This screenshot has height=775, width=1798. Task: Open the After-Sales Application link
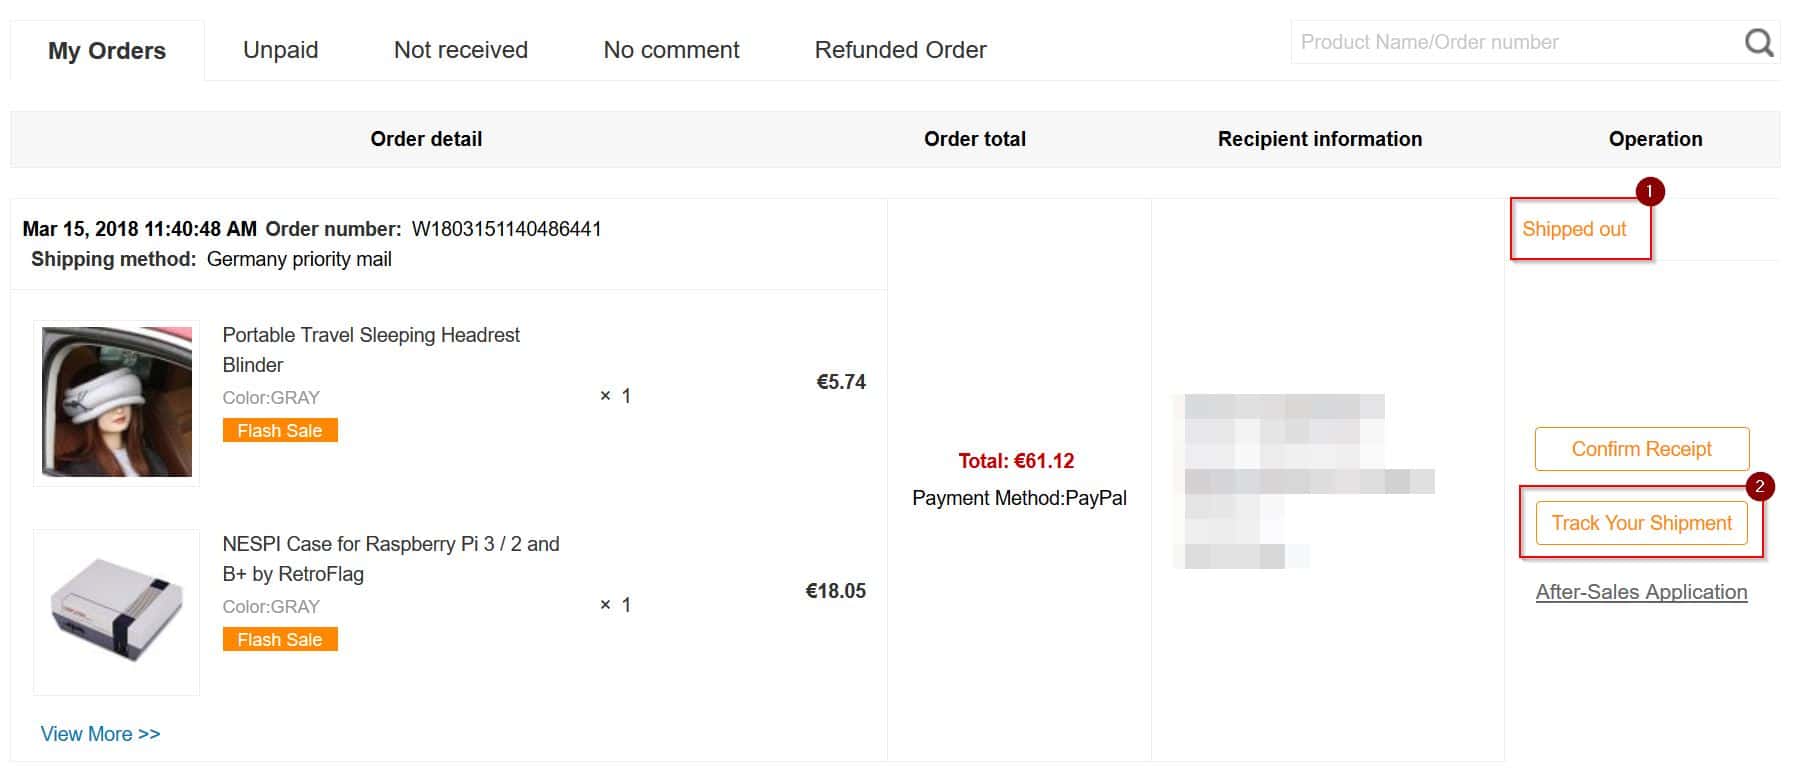pos(1641,592)
